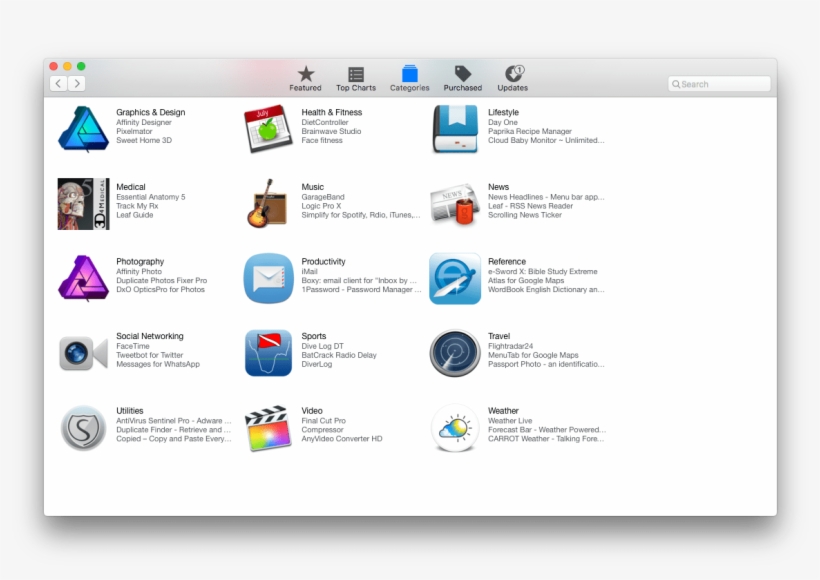This screenshot has width=820, height=580.
Task: Open the Graphics & Design category icon
Action: 83,128
